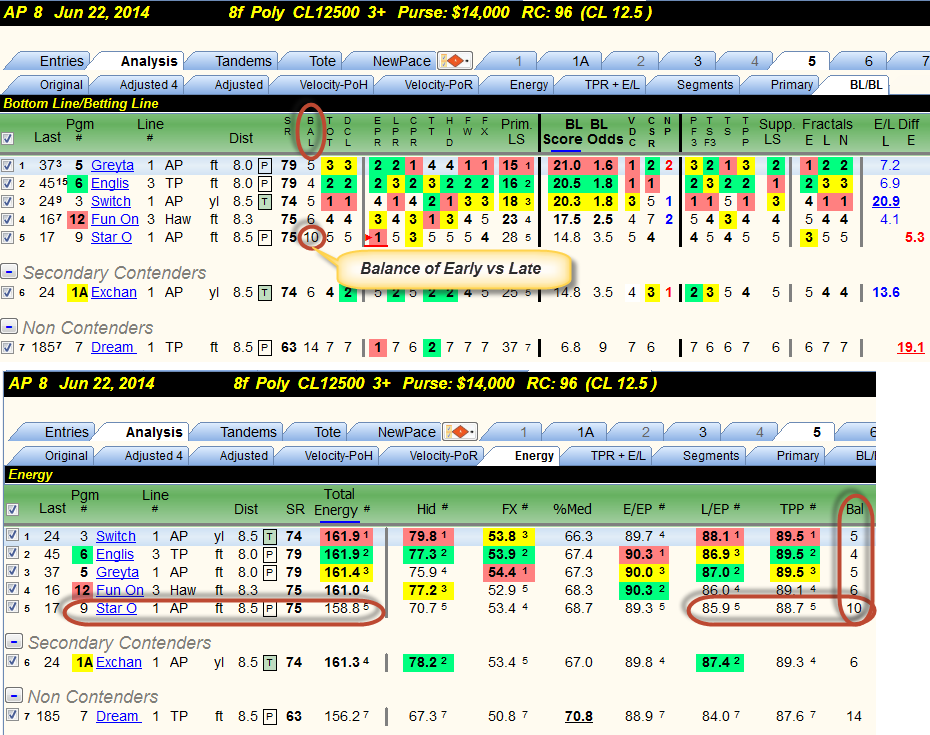The image size is (930, 735).
Task: Open Star O horse link in Energy panel
Action: coord(116,609)
